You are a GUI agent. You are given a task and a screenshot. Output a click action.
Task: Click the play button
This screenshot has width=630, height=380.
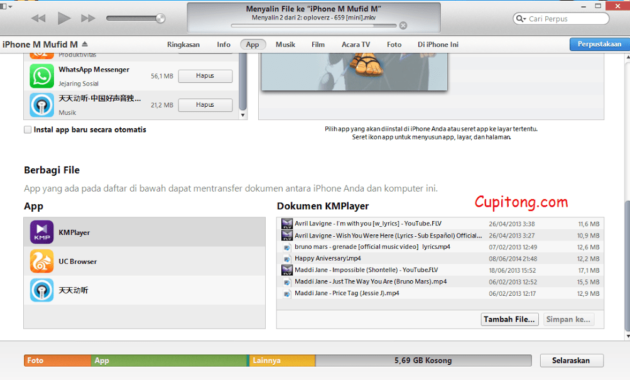click(63, 18)
